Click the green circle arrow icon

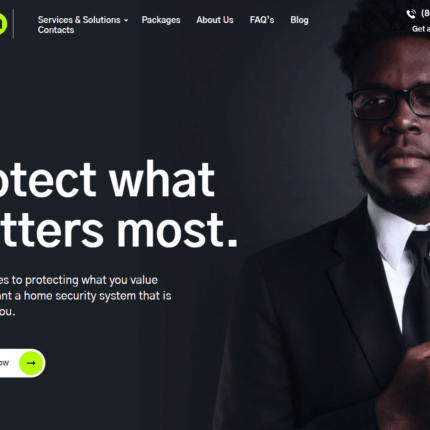point(31,363)
